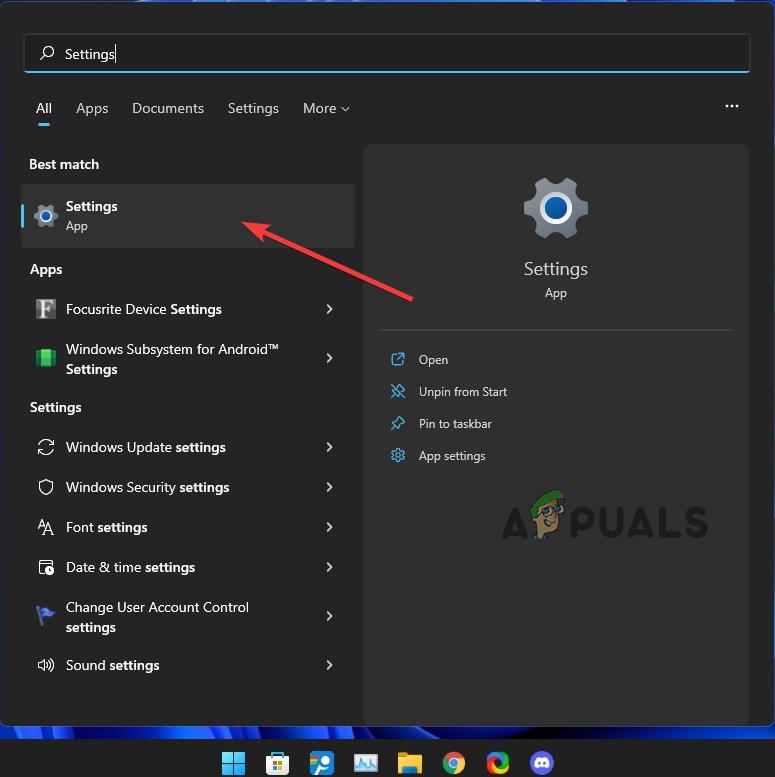Click the Font settings letter icon

tap(46, 527)
